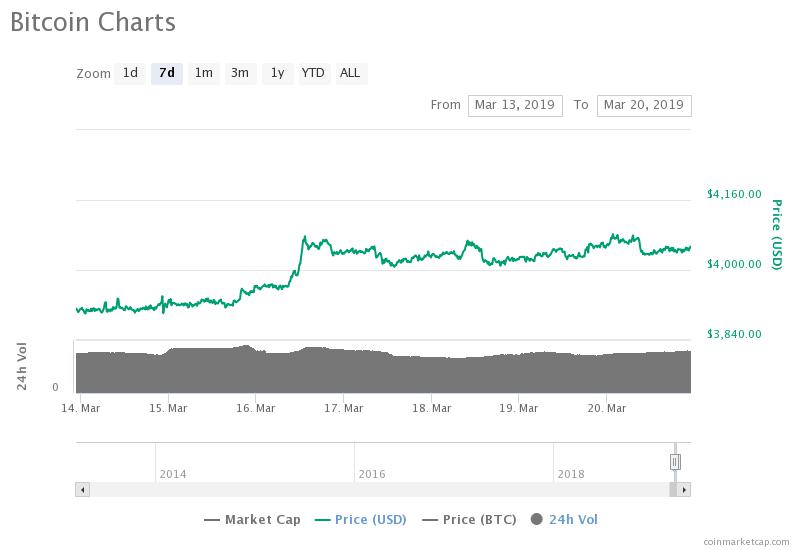800x550 pixels.
Task: Toggle Market Cap series in legend
Action: (253, 519)
